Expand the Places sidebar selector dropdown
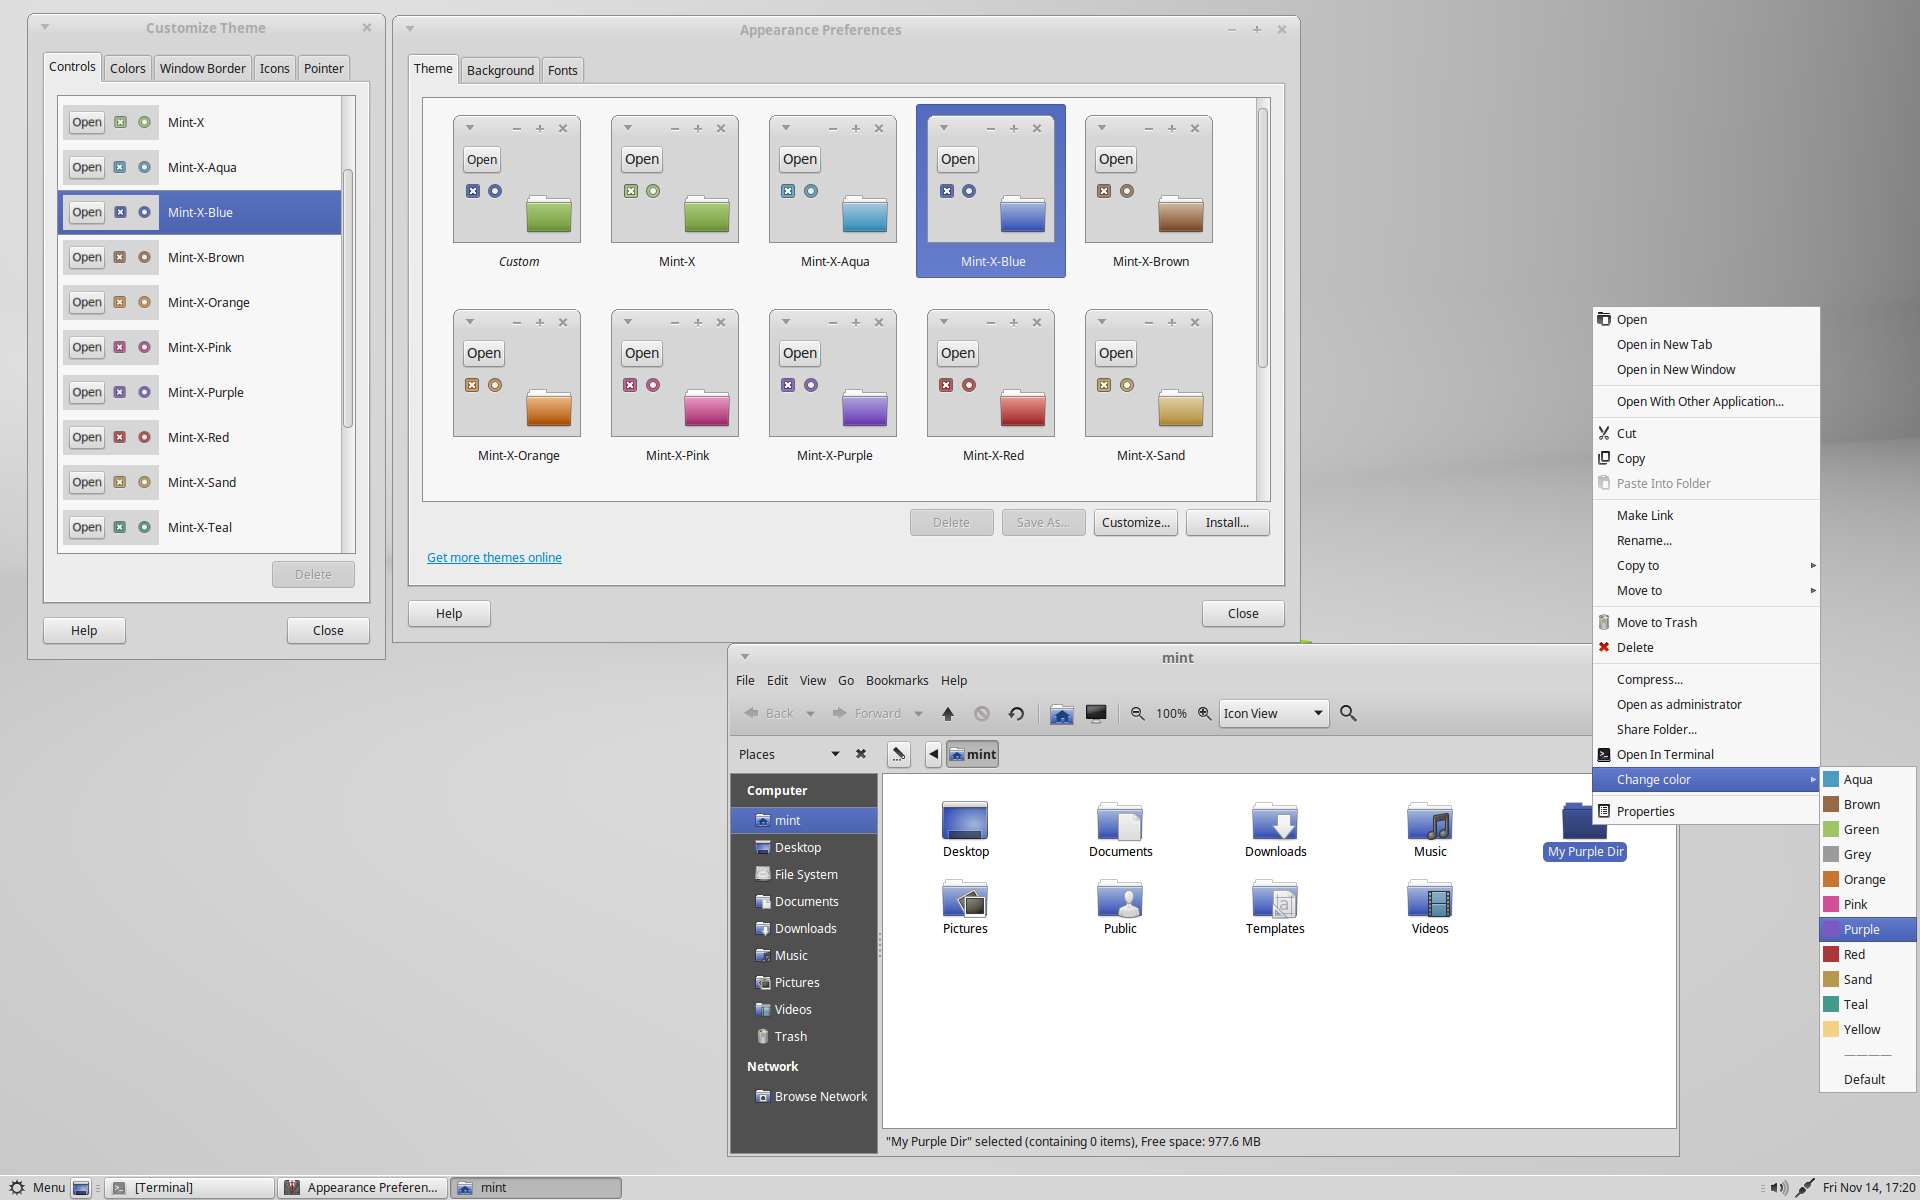Screen dimensions: 1920x1200 (835, 755)
